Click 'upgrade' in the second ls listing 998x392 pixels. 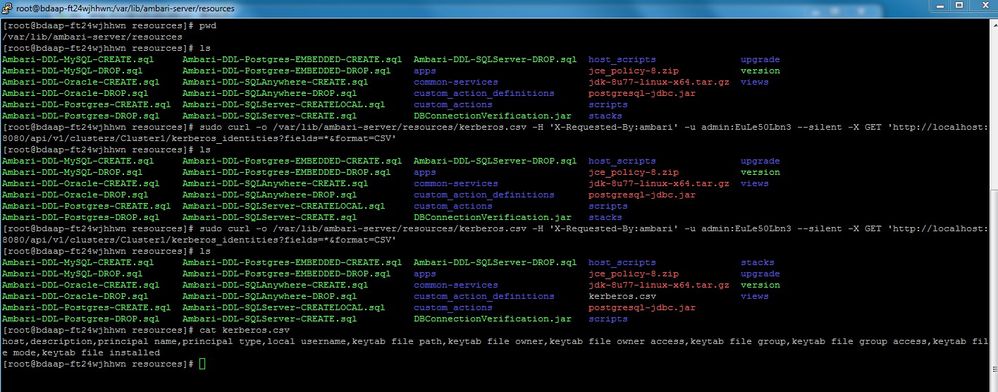(x=760, y=161)
